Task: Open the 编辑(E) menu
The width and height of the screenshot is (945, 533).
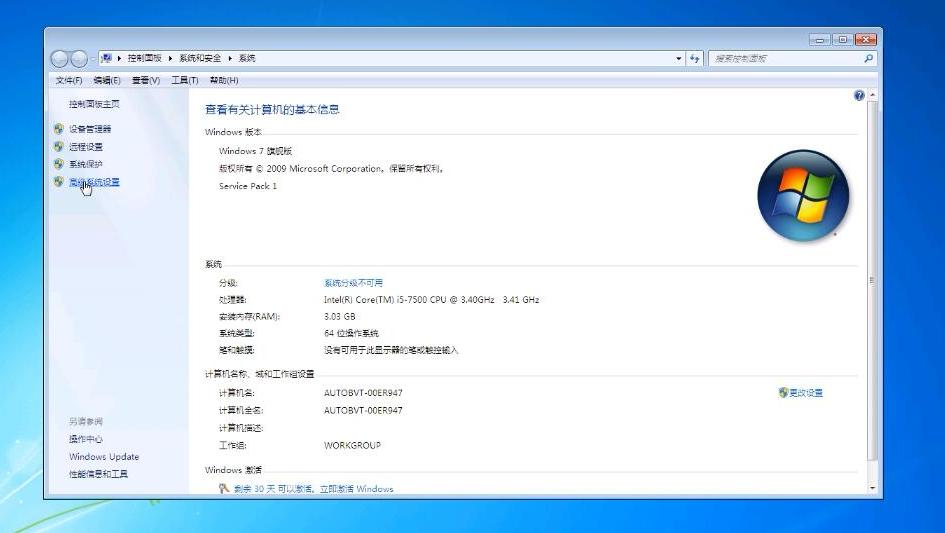Action: (107, 80)
